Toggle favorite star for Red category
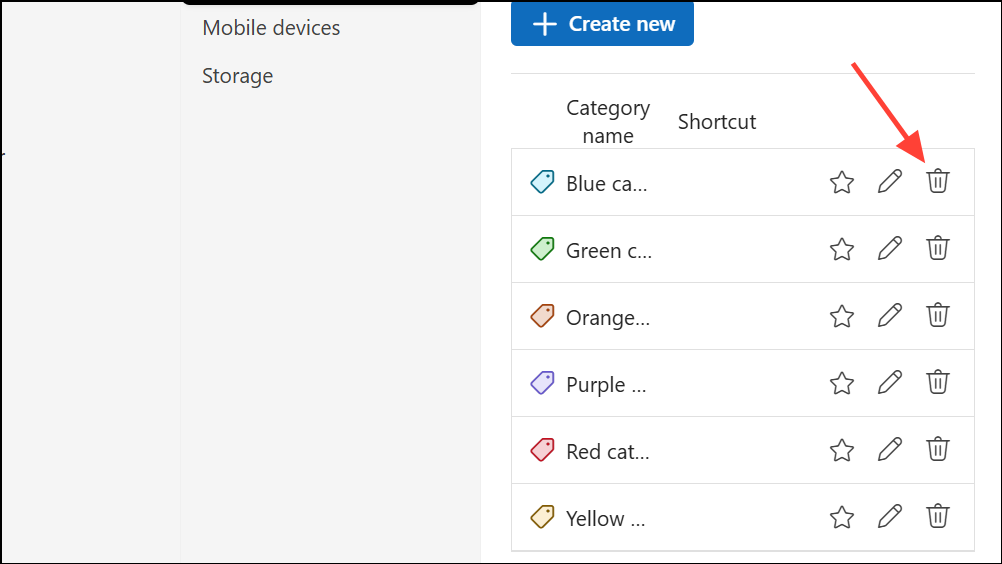 [x=842, y=450]
